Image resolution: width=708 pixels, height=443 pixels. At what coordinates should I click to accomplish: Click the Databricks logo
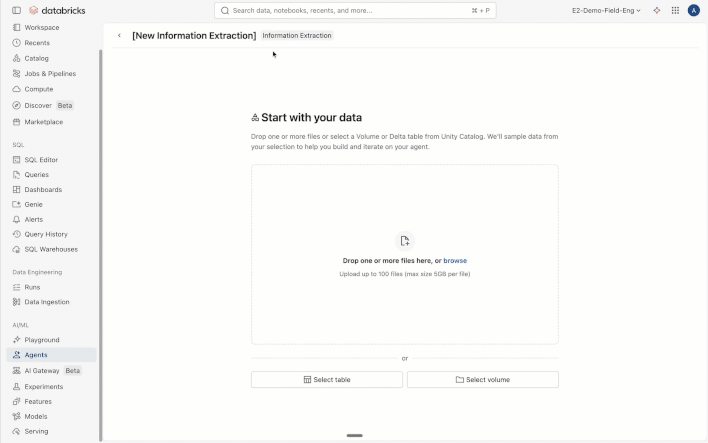tap(57, 10)
